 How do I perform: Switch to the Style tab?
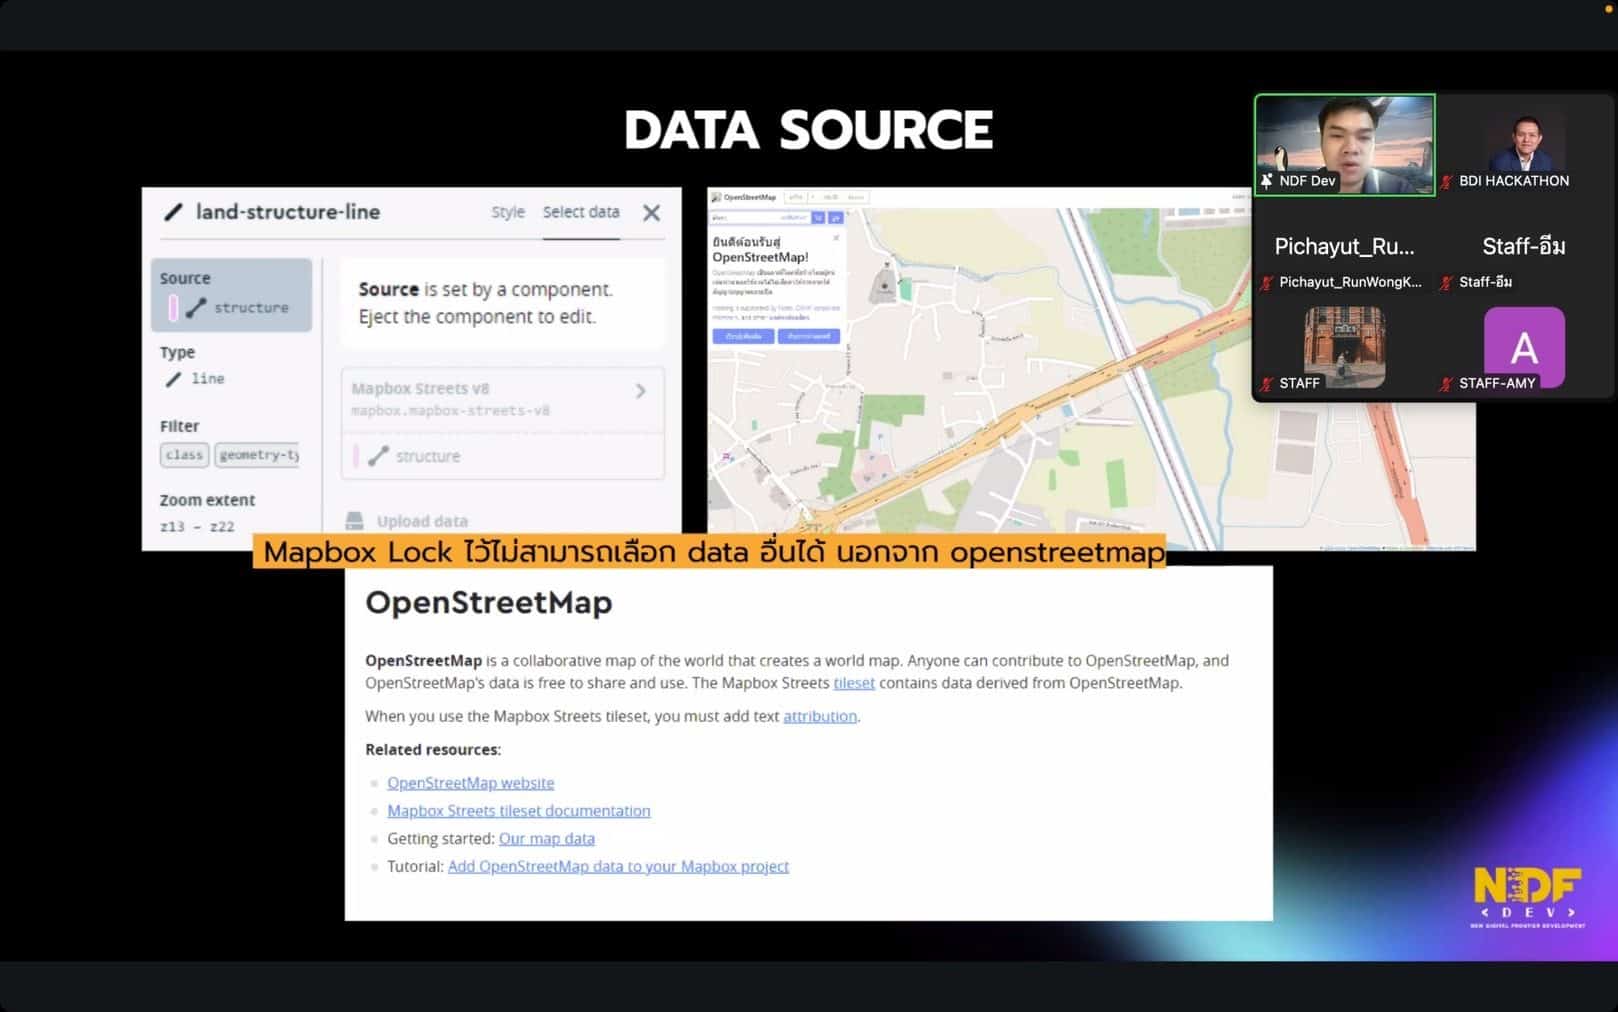click(508, 212)
